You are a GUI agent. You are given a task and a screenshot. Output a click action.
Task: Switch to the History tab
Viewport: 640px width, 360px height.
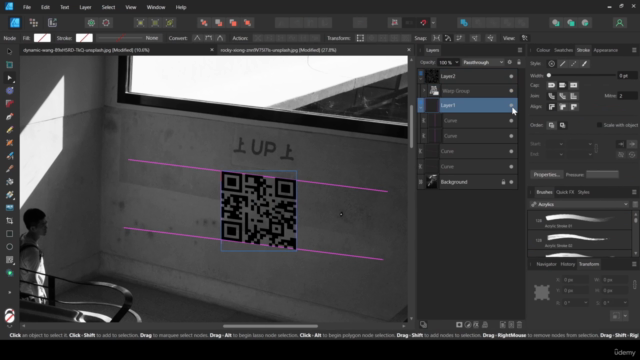567,264
